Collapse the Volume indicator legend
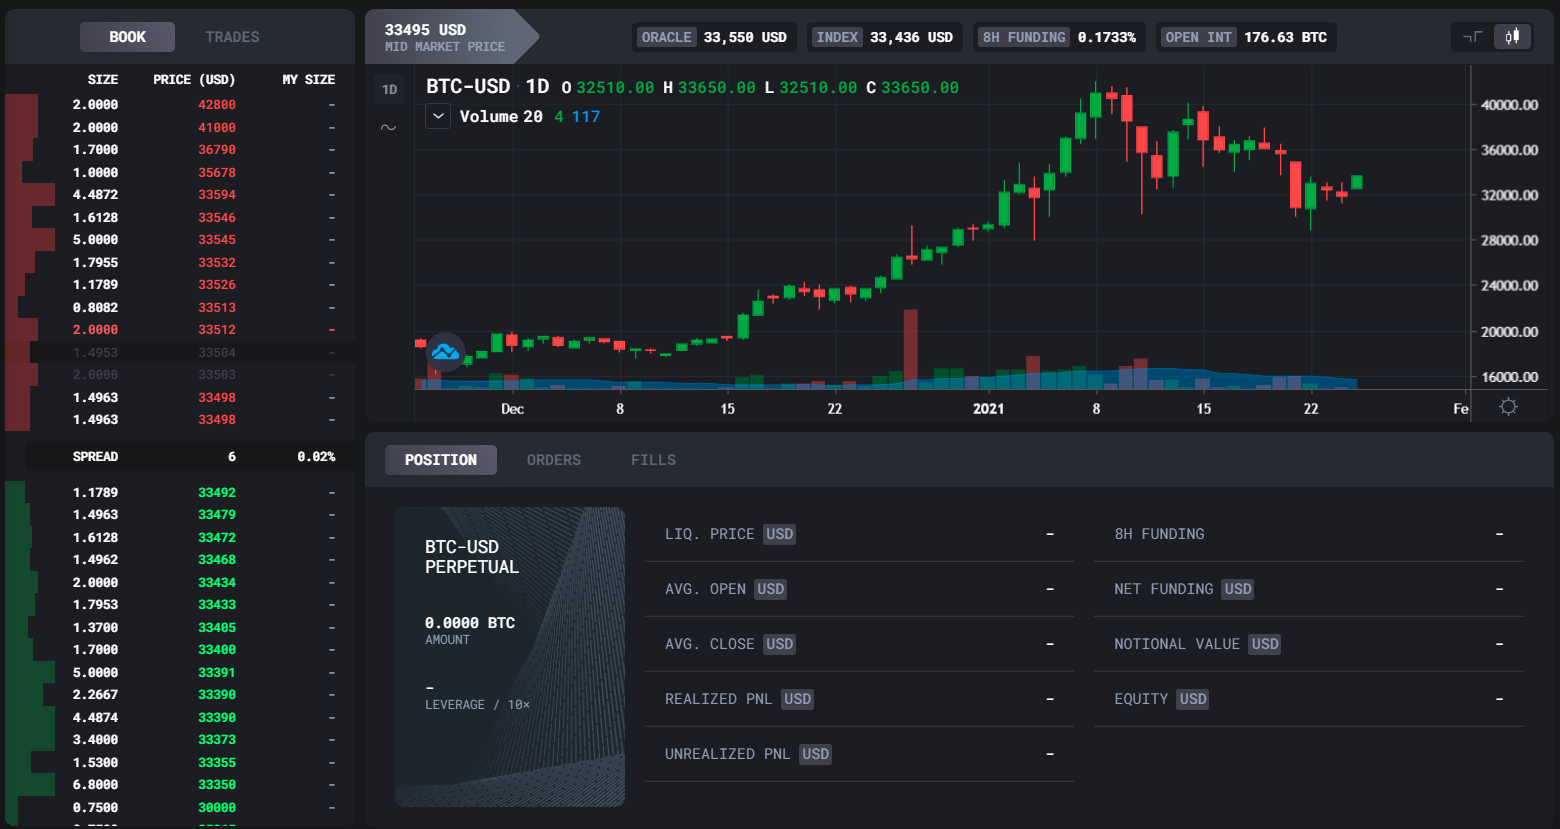The image size is (1560, 829). pos(438,117)
